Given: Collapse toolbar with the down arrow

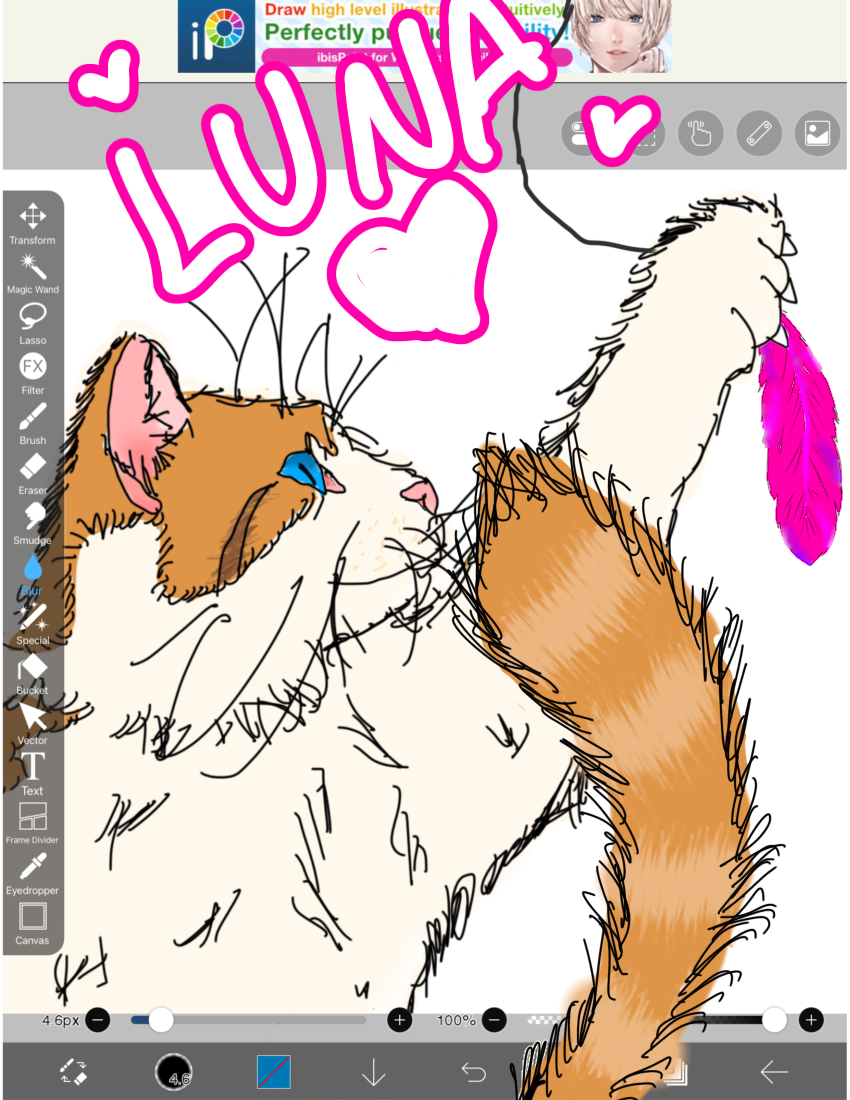Looking at the screenshot, I should 373,1072.
